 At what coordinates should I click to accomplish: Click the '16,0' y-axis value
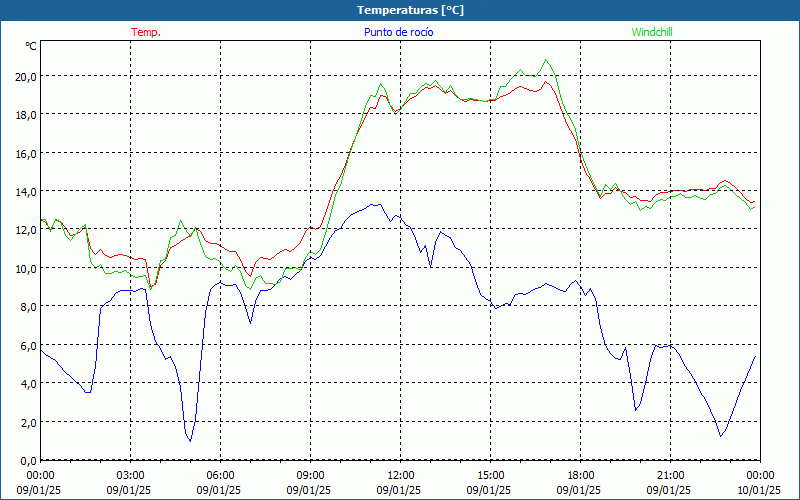[x=26, y=153]
